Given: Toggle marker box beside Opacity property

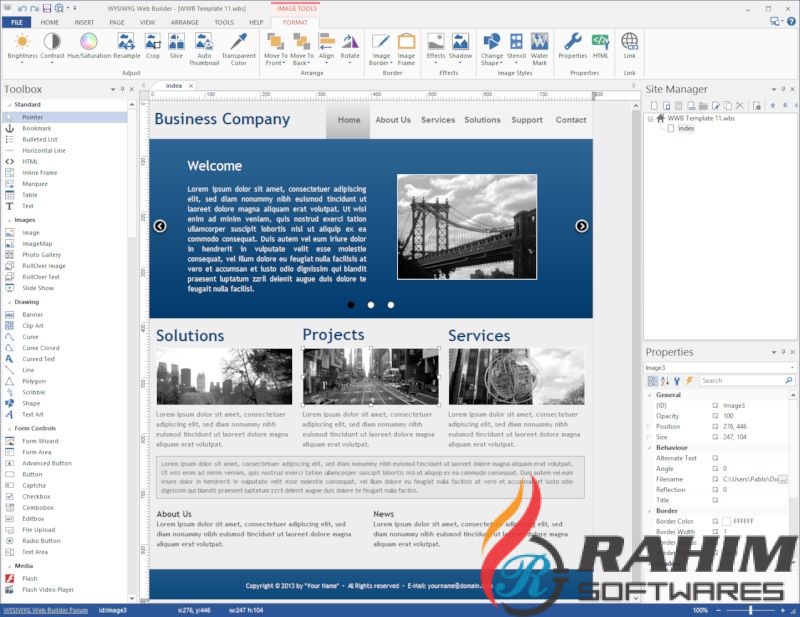Looking at the screenshot, I should (x=715, y=416).
